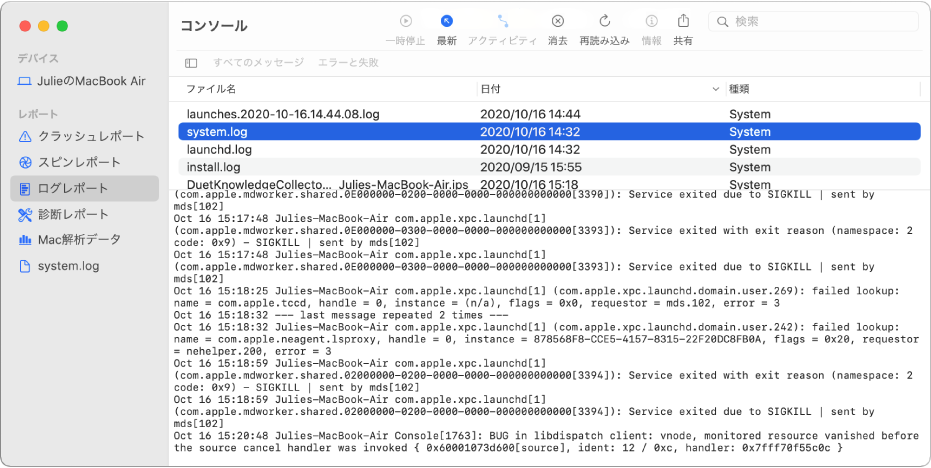Select the Errors and Faults (エラーと失敗) filter
The height and width of the screenshot is (468, 931).
[348, 62]
